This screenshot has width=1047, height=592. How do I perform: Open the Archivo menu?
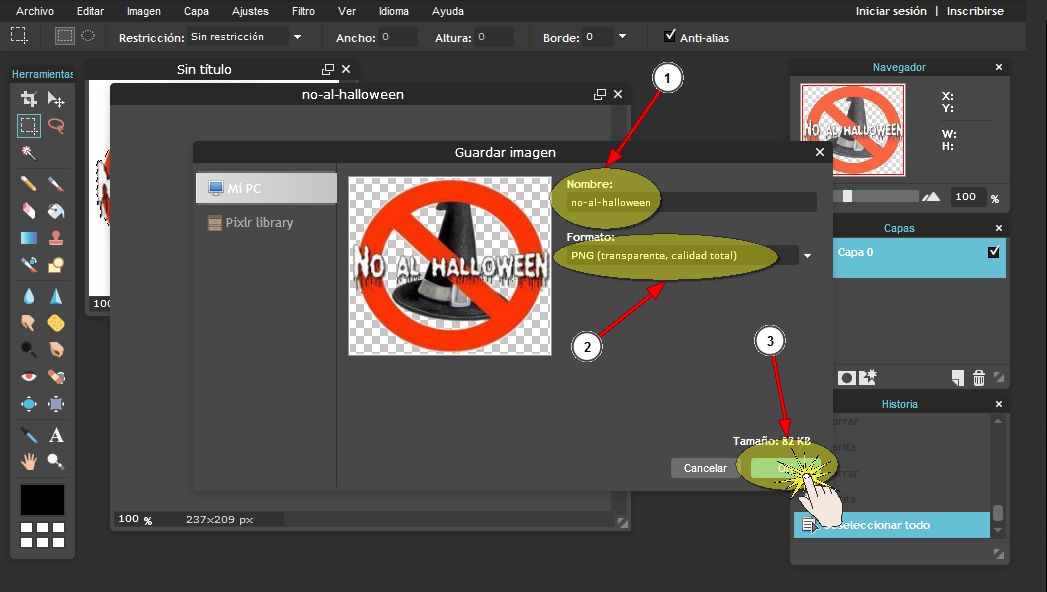tap(35, 11)
